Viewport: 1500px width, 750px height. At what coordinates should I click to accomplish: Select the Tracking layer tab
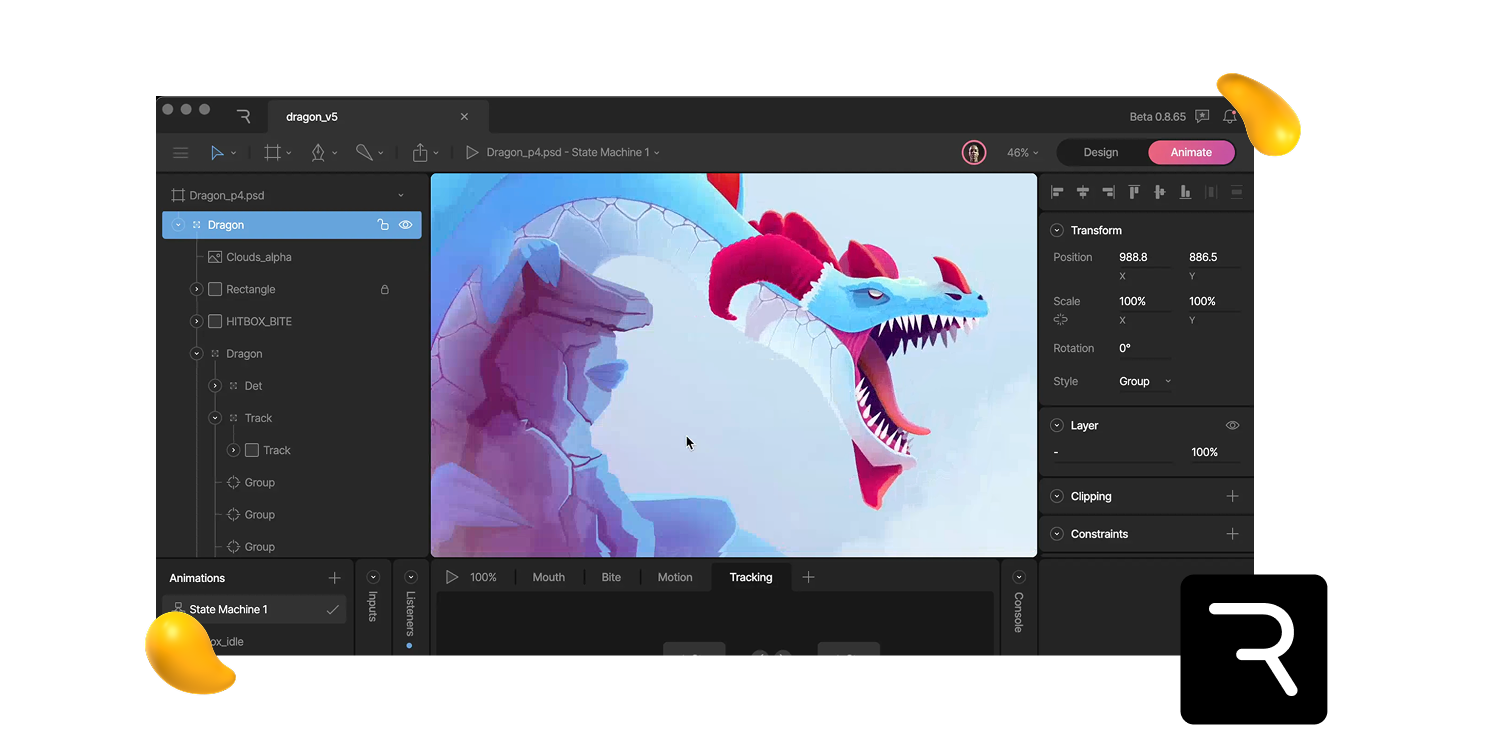pos(751,577)
